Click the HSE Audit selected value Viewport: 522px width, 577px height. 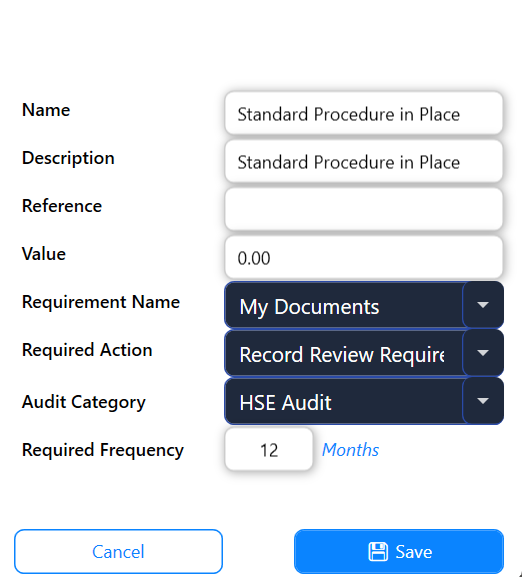click(x=285, y=402)
